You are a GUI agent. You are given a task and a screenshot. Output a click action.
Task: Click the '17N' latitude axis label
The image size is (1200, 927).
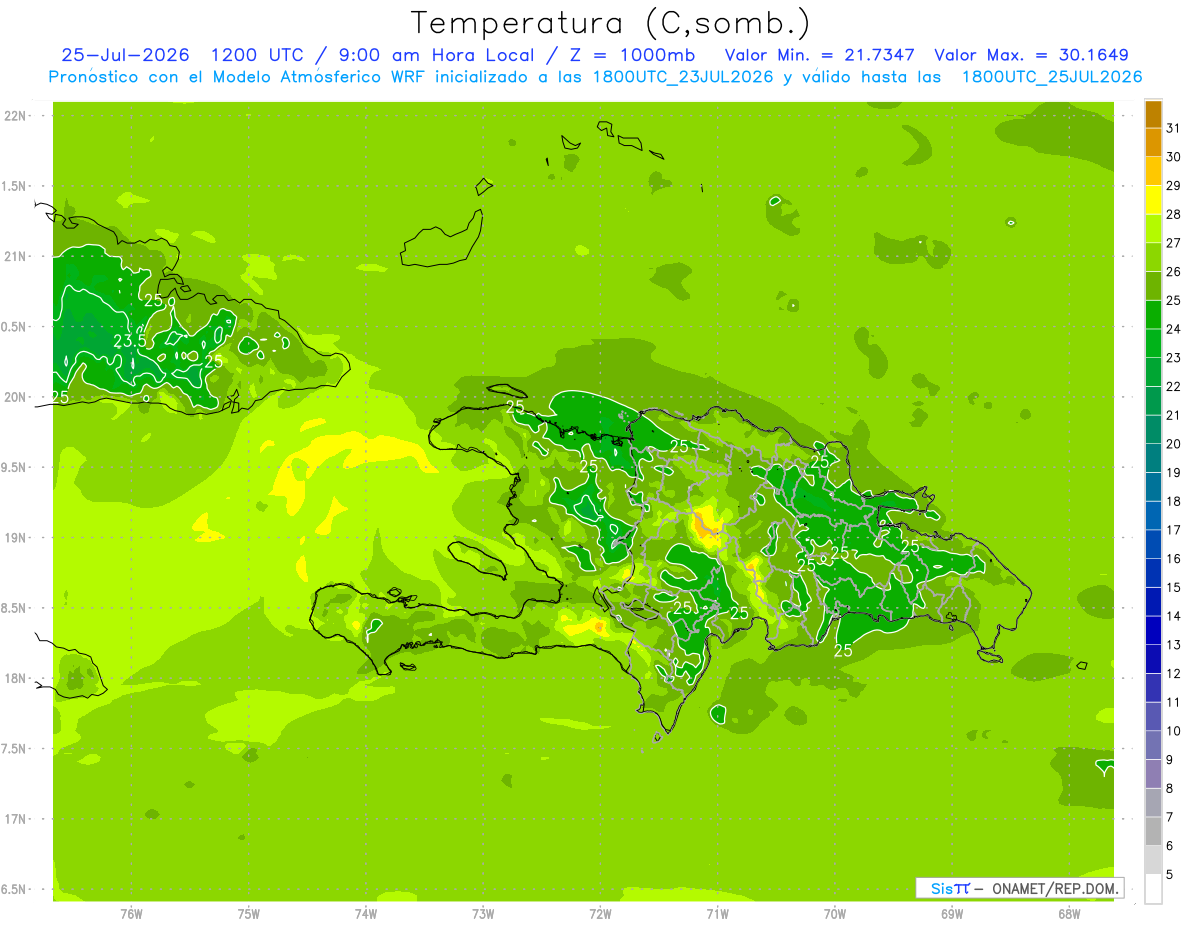tap(15, 819)
